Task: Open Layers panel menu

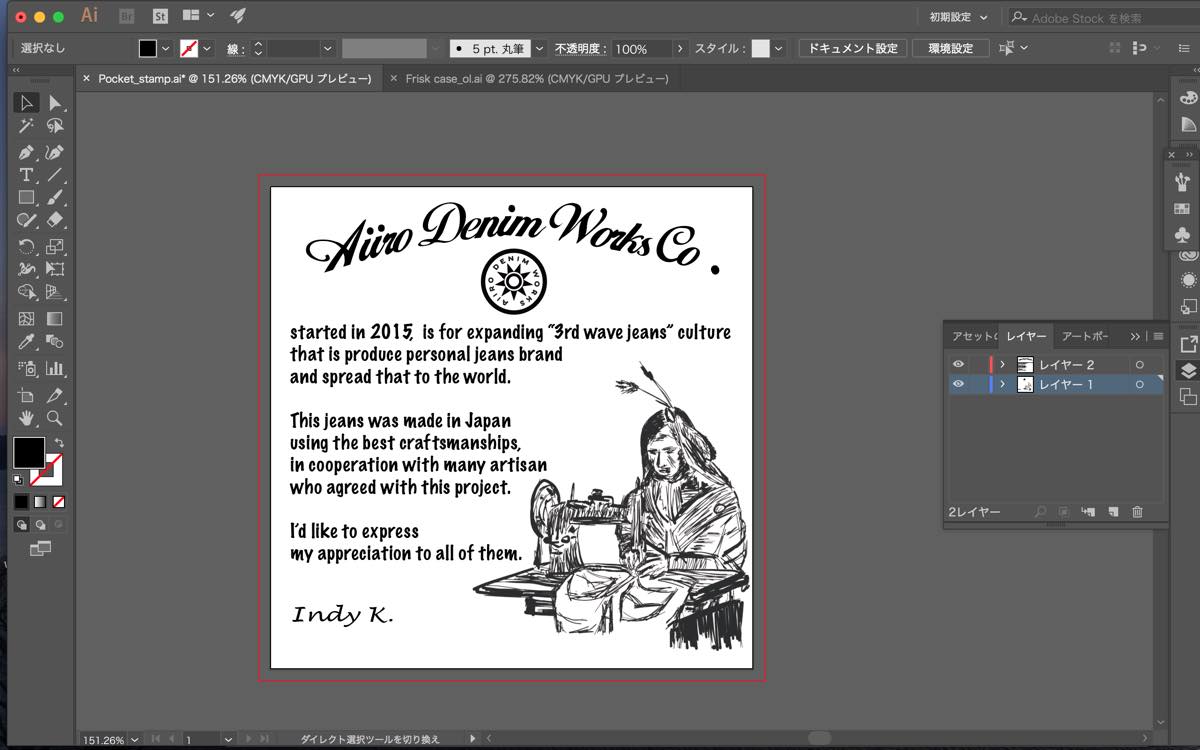Action: (1158, 336)
